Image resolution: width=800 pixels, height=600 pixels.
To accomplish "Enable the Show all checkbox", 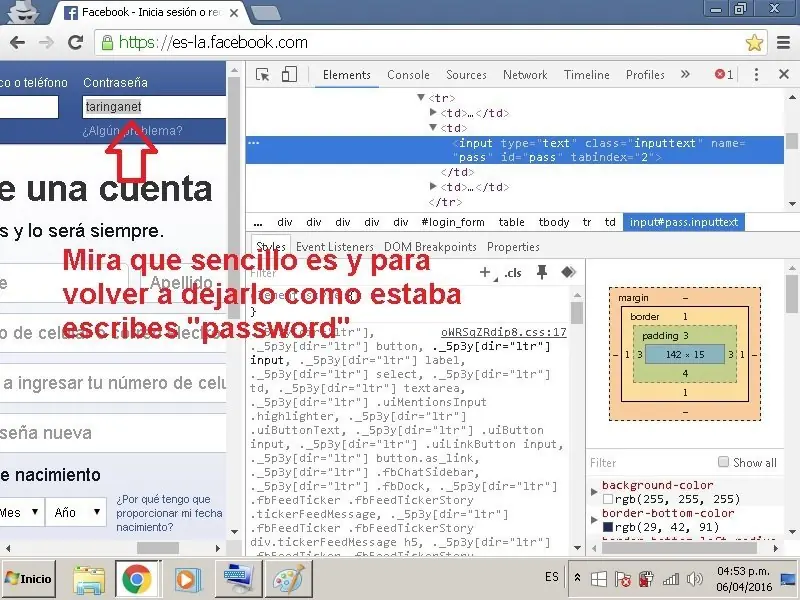I will click(x=723, y=462).
